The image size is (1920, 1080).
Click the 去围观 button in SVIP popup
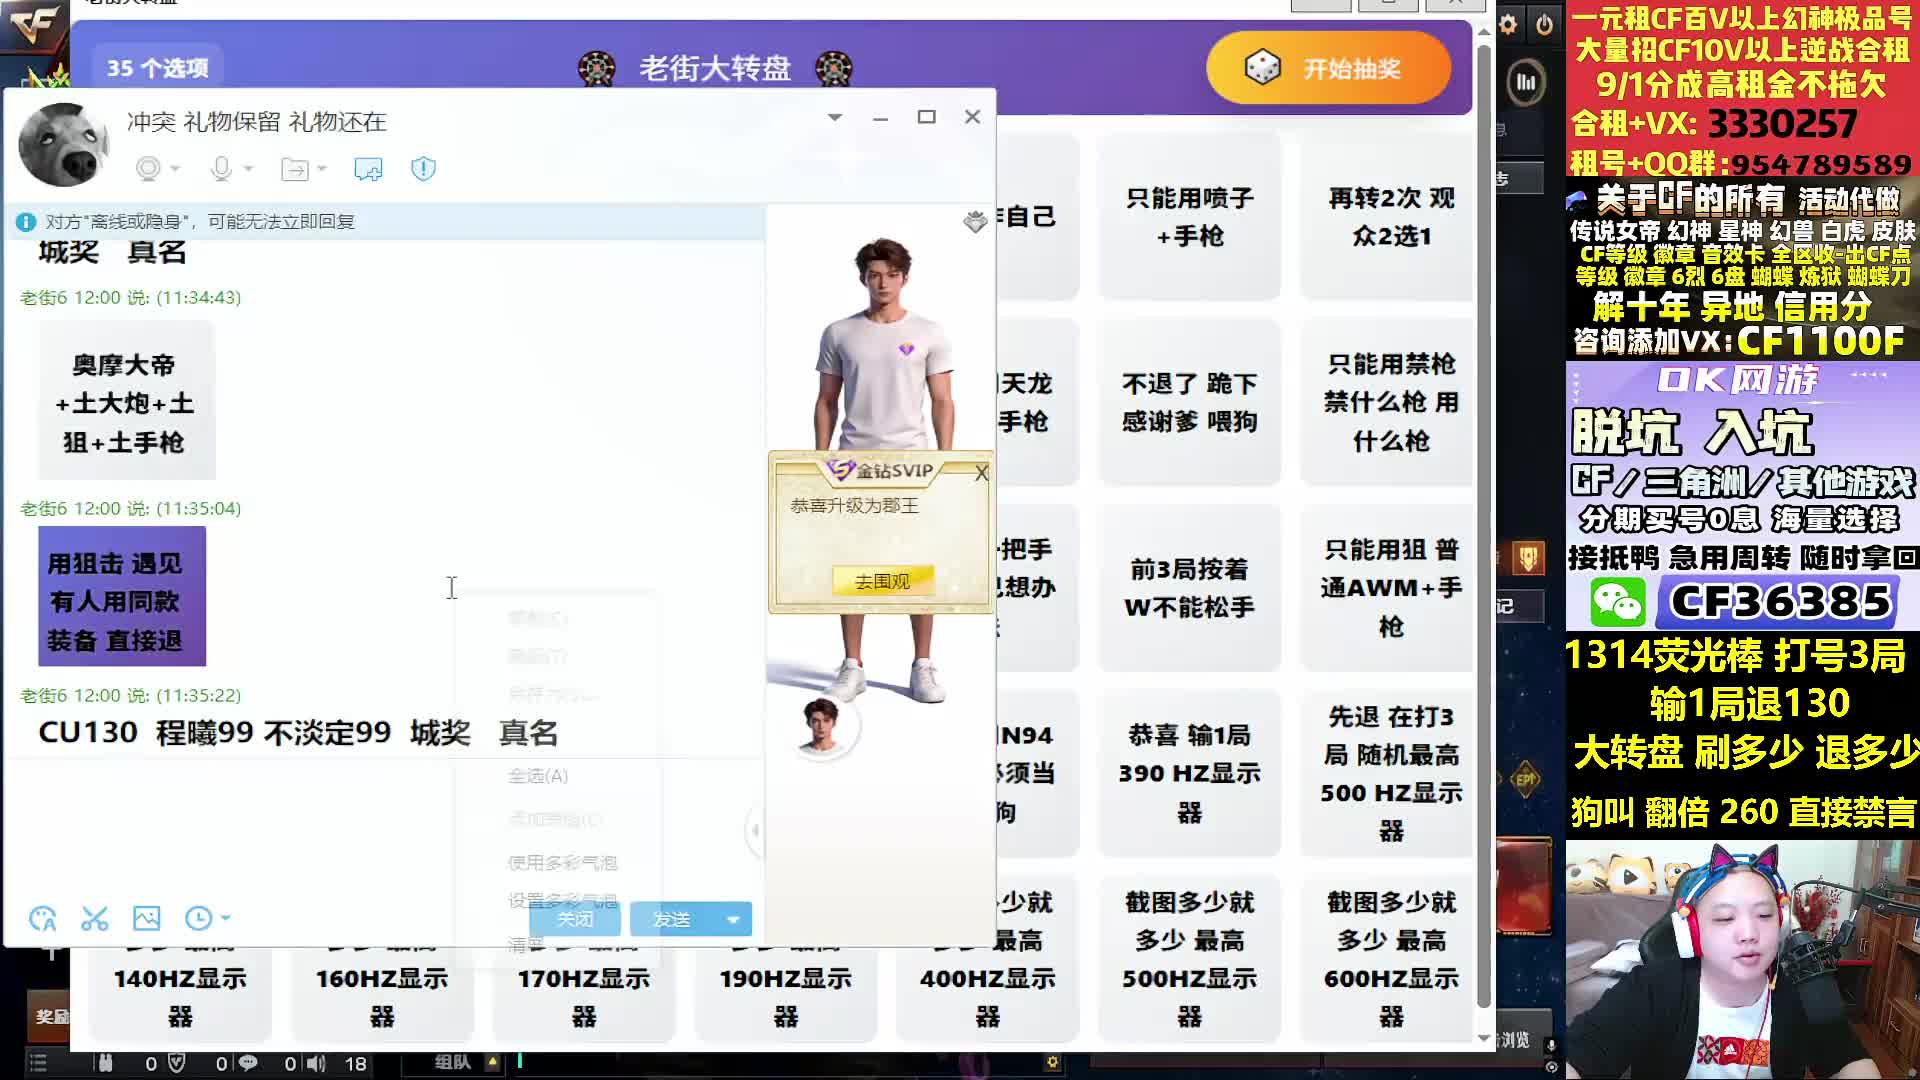click(x=882, y=581)
